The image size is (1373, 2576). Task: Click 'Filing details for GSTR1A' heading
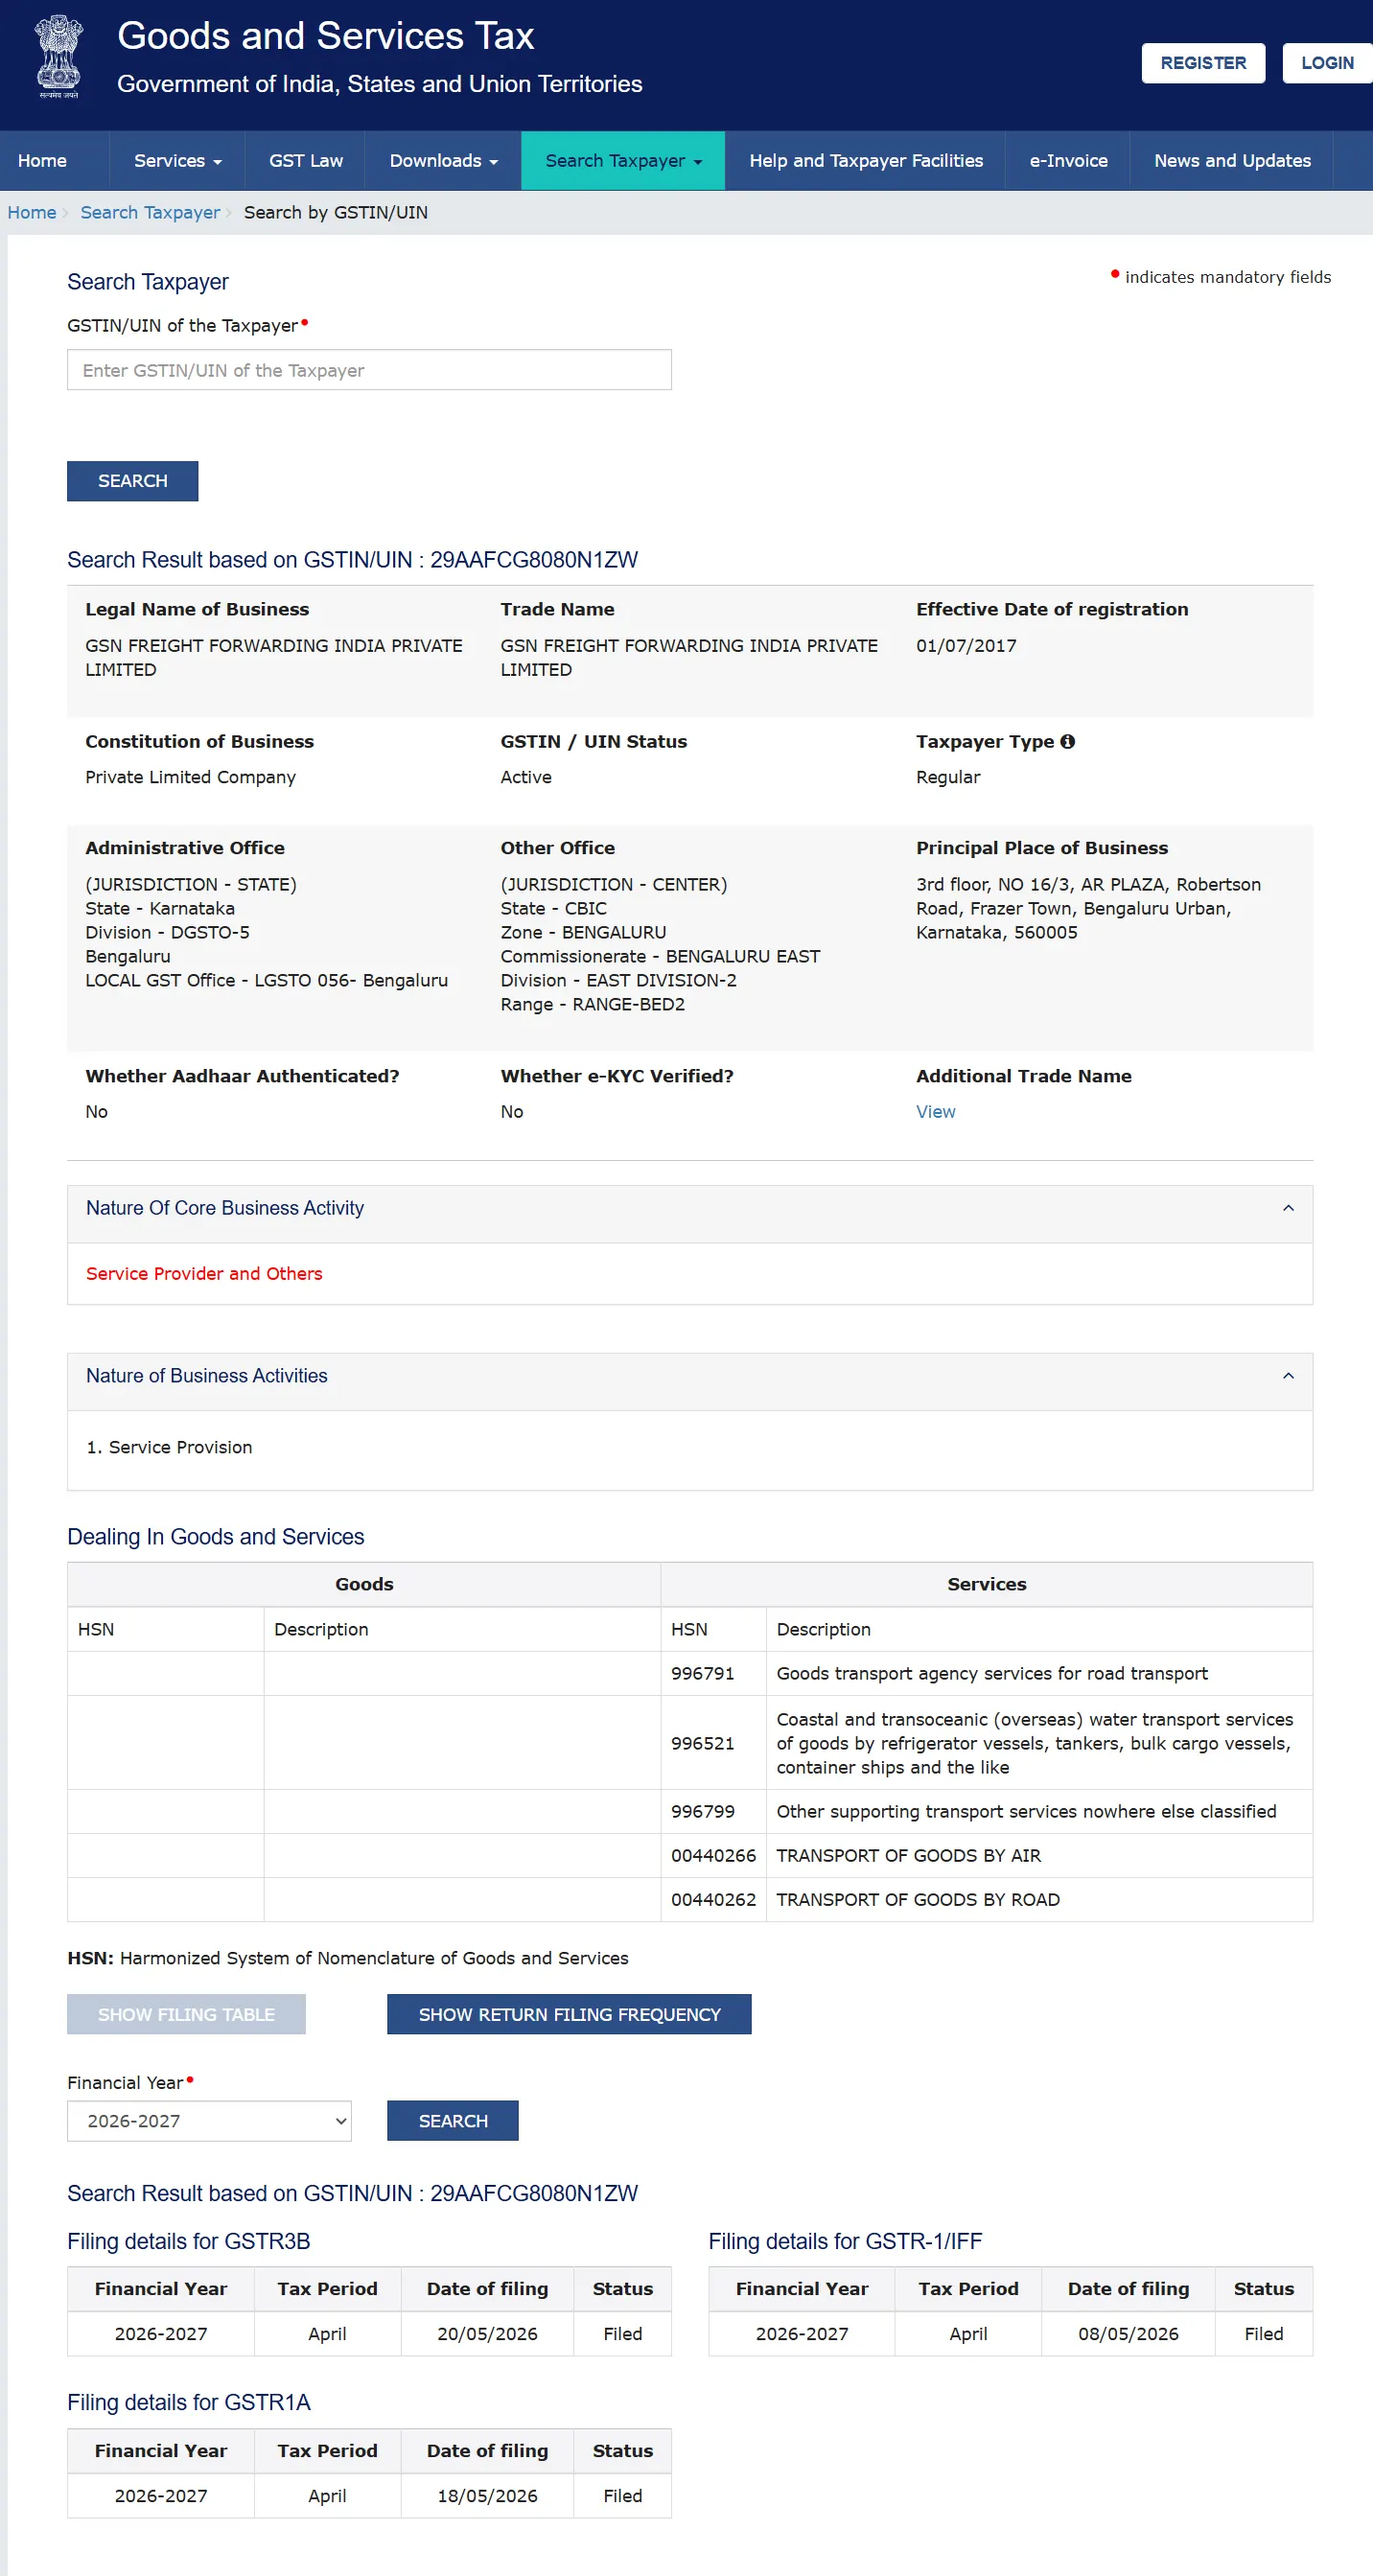189,2403
